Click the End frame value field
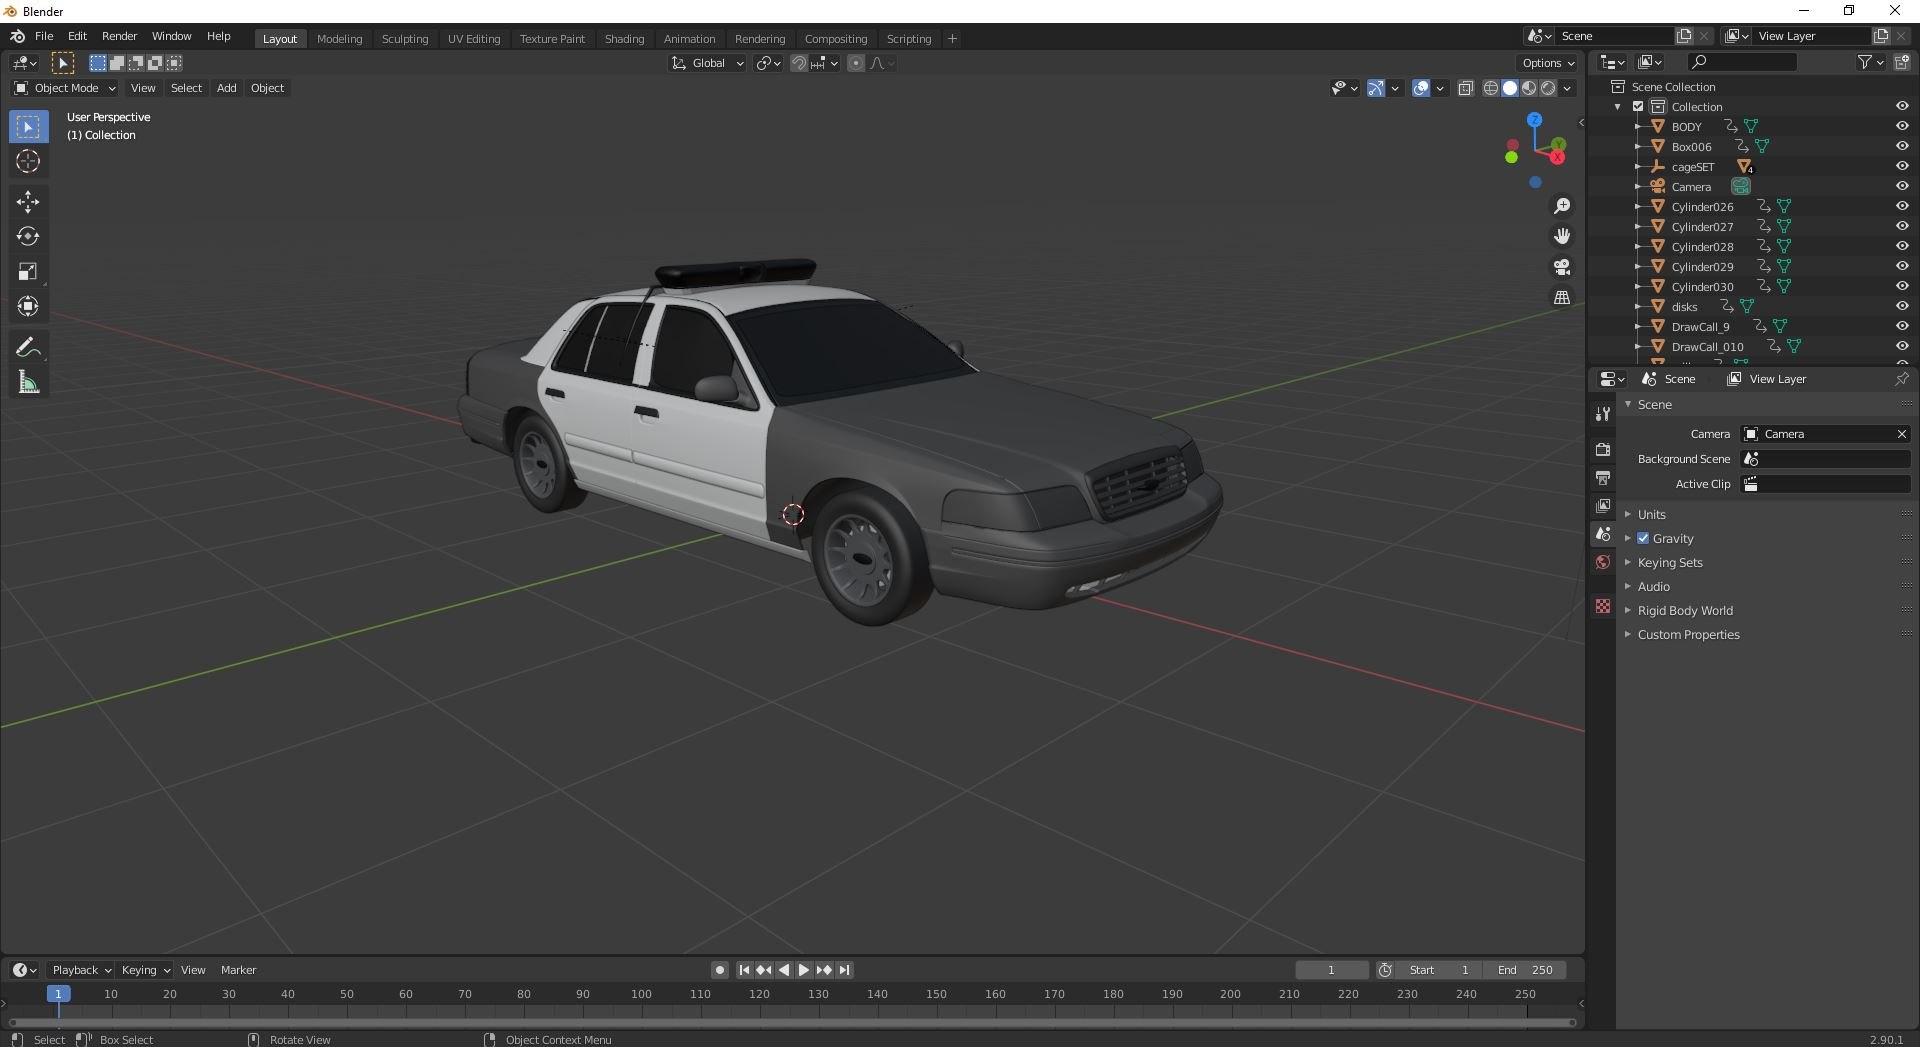The width and height of the screenshot is (1920, 1047). click(x=1526, y=970)
